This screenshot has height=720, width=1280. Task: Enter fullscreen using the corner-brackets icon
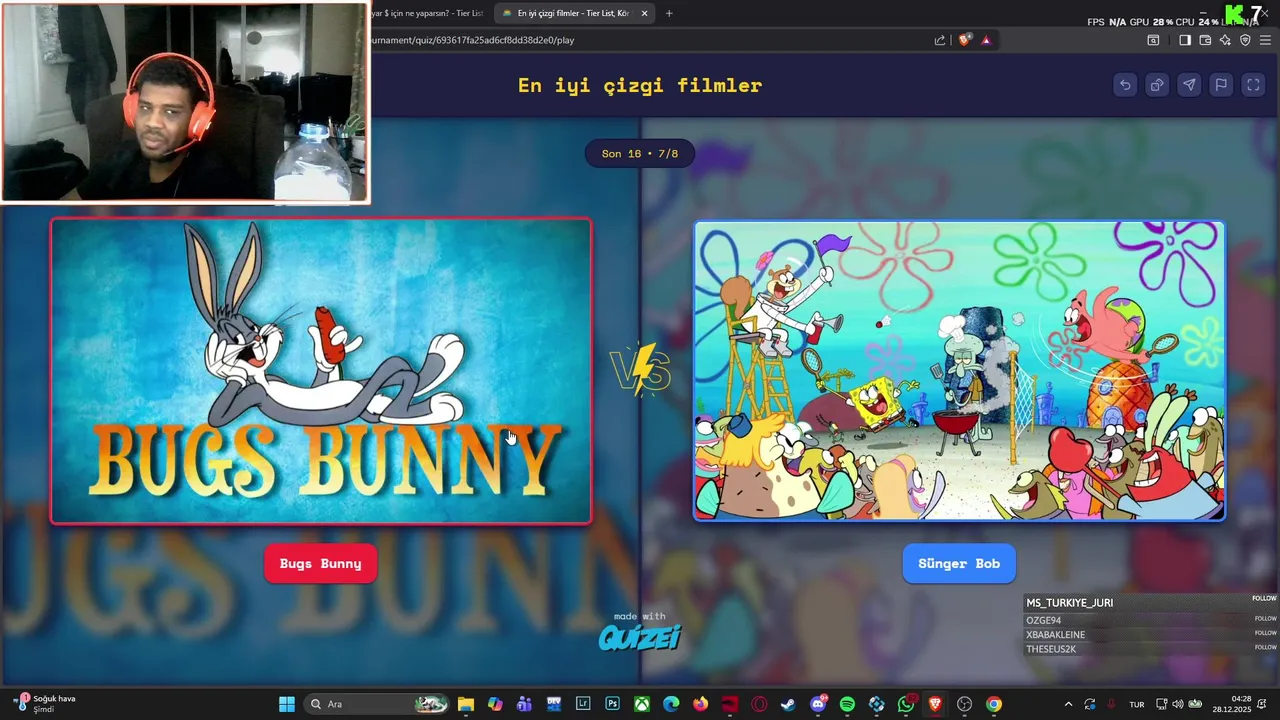point(1253,85)
